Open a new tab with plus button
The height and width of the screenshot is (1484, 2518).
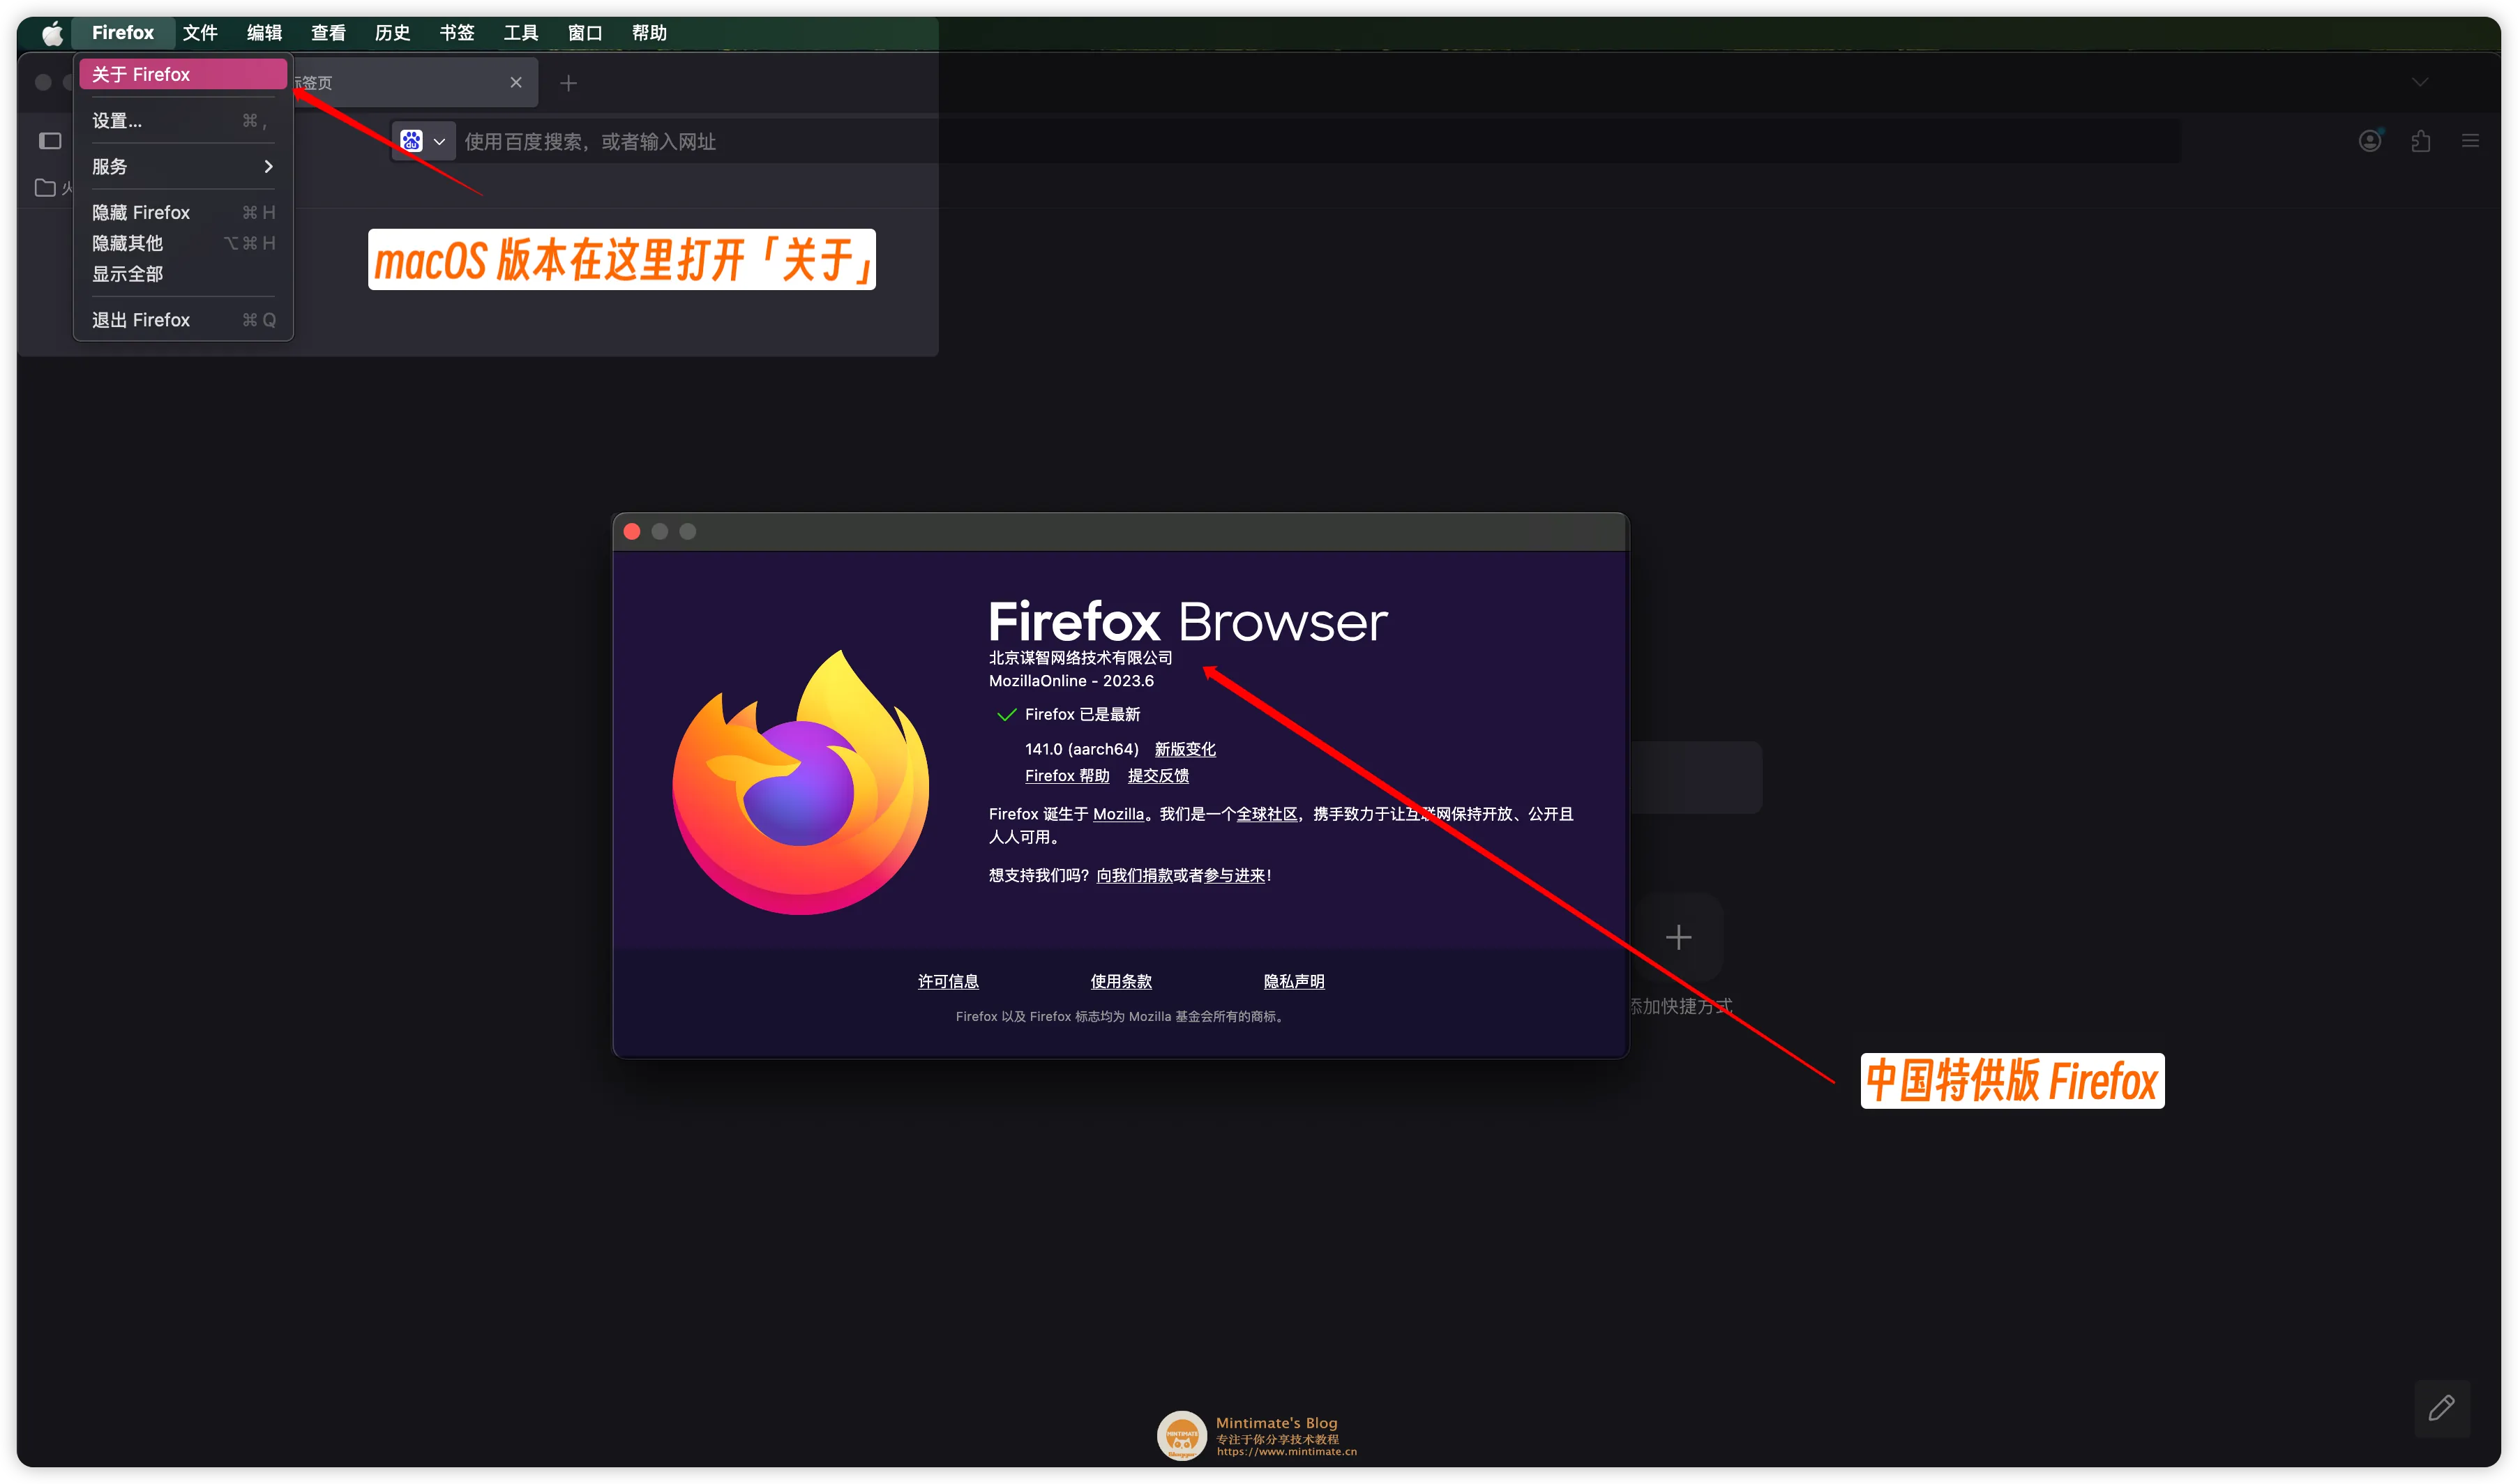pyautogui.click(x=568, y=83)
